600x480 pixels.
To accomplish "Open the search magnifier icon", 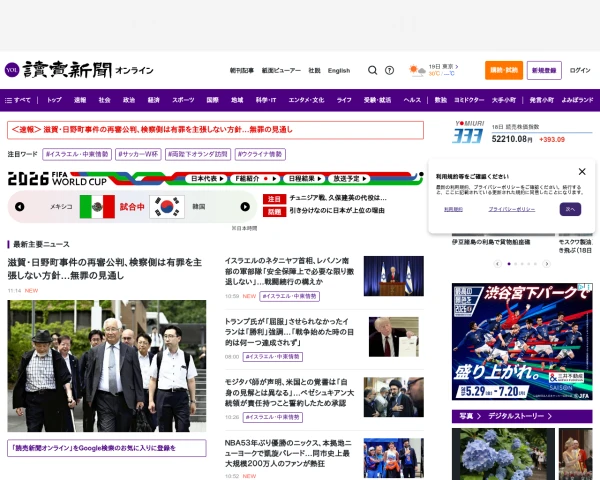I will click(x=372, y=70).
